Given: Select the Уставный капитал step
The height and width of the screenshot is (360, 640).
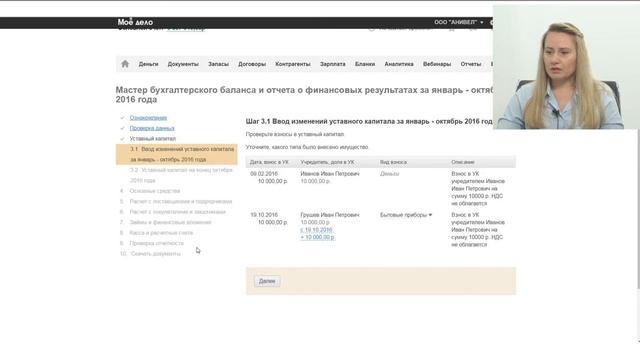Looking at the screenshot, I should point(153,139).
